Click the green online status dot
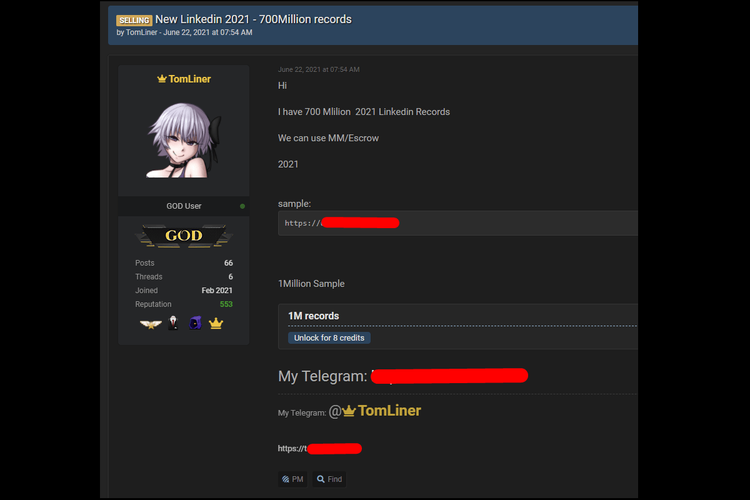This screenshot has width=750, height=500. 243,206
